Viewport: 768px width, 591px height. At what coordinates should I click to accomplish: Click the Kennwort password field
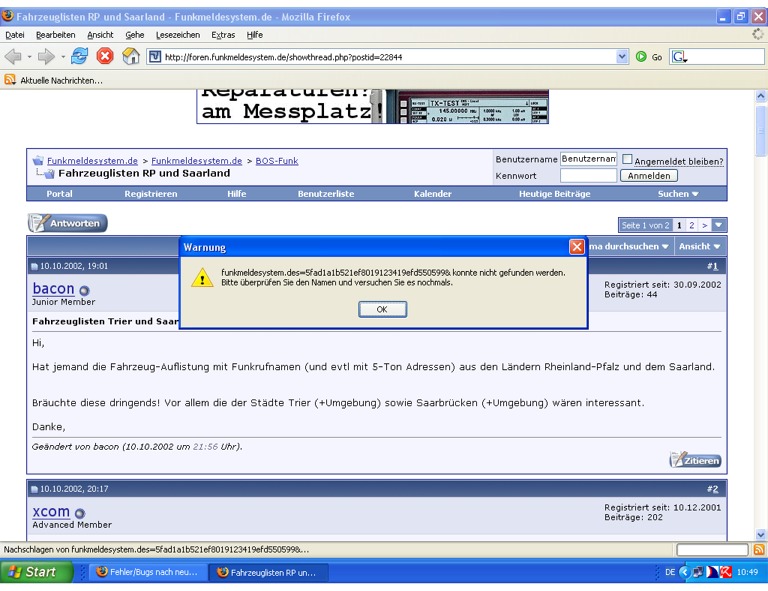[x=588, y=176]
